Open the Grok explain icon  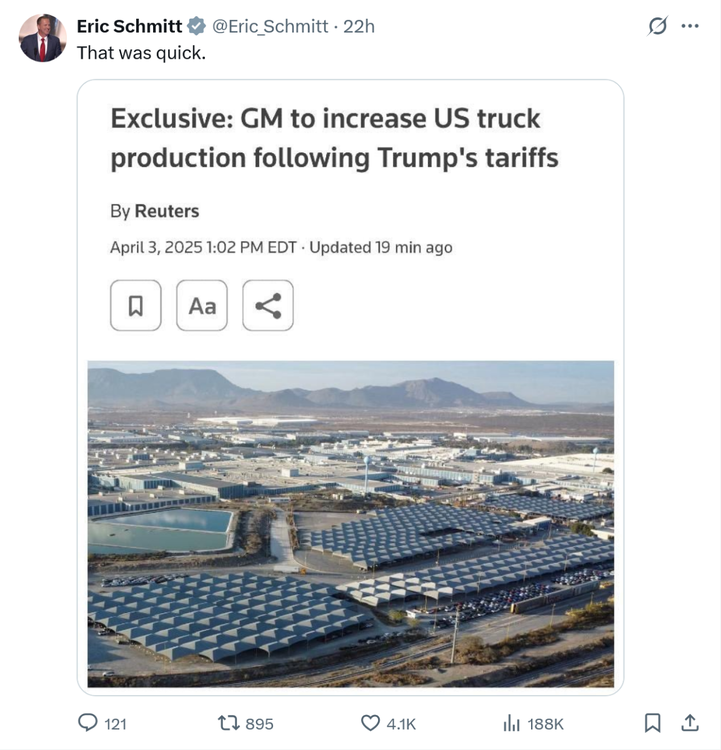pos(657,27)
